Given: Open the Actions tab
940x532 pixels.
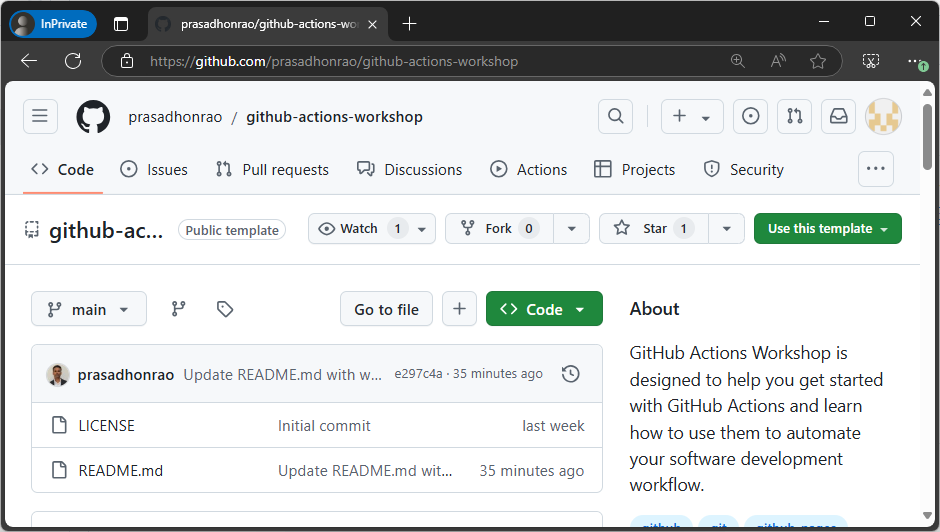Looking at the screenshot, I should tap(528, 170).
